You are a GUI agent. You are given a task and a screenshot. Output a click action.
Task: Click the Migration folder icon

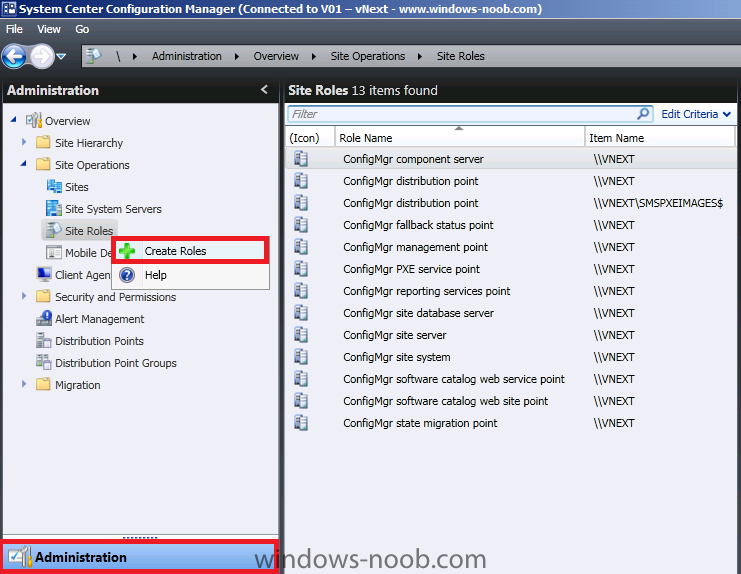(43, 384)
